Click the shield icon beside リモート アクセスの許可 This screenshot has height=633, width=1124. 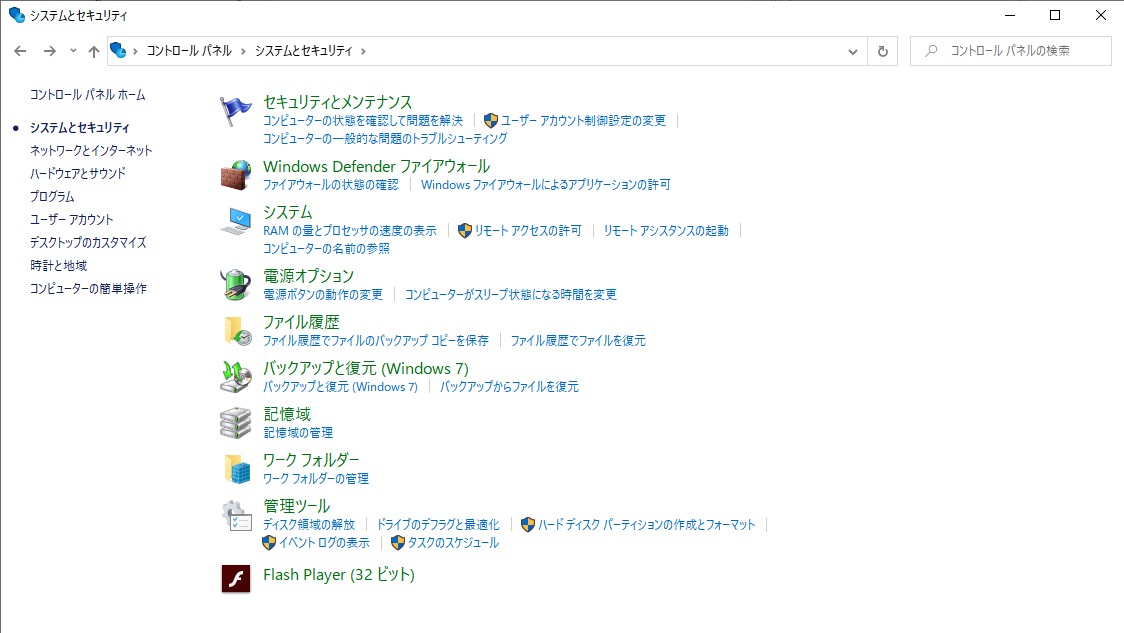click(463, 230)
